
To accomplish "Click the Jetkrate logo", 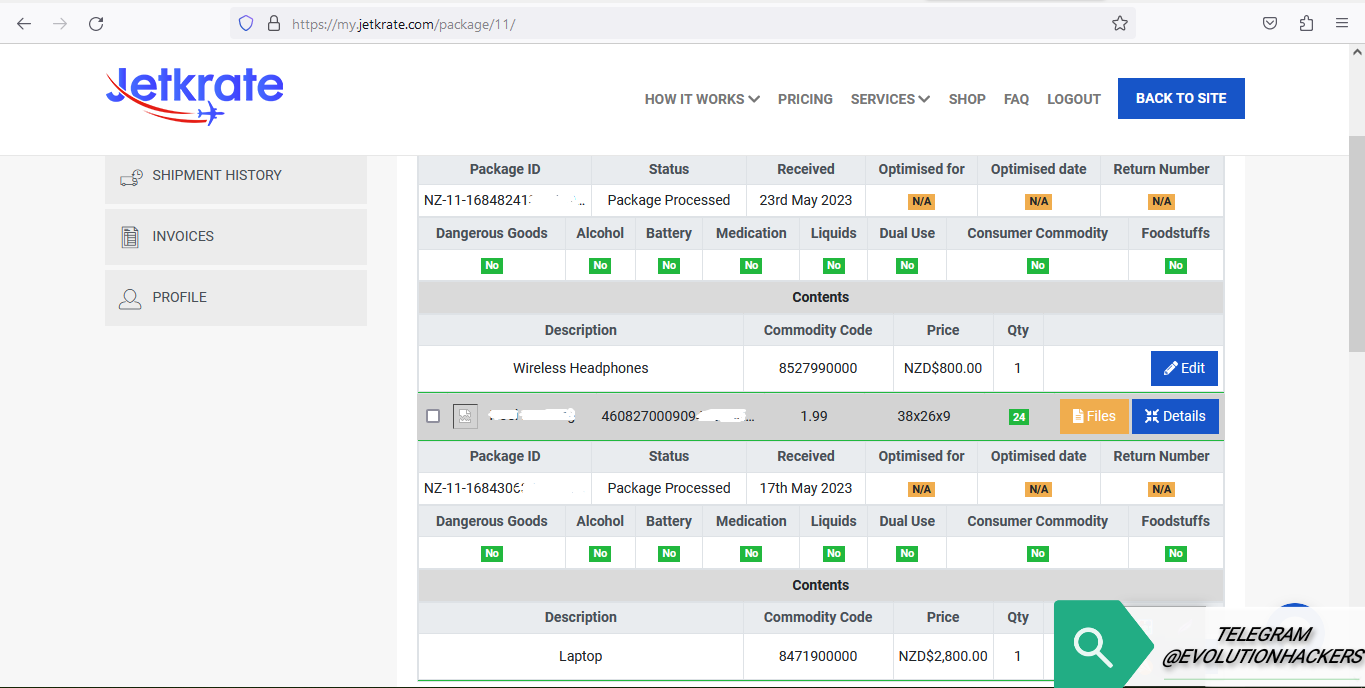I will click(195, 95).
